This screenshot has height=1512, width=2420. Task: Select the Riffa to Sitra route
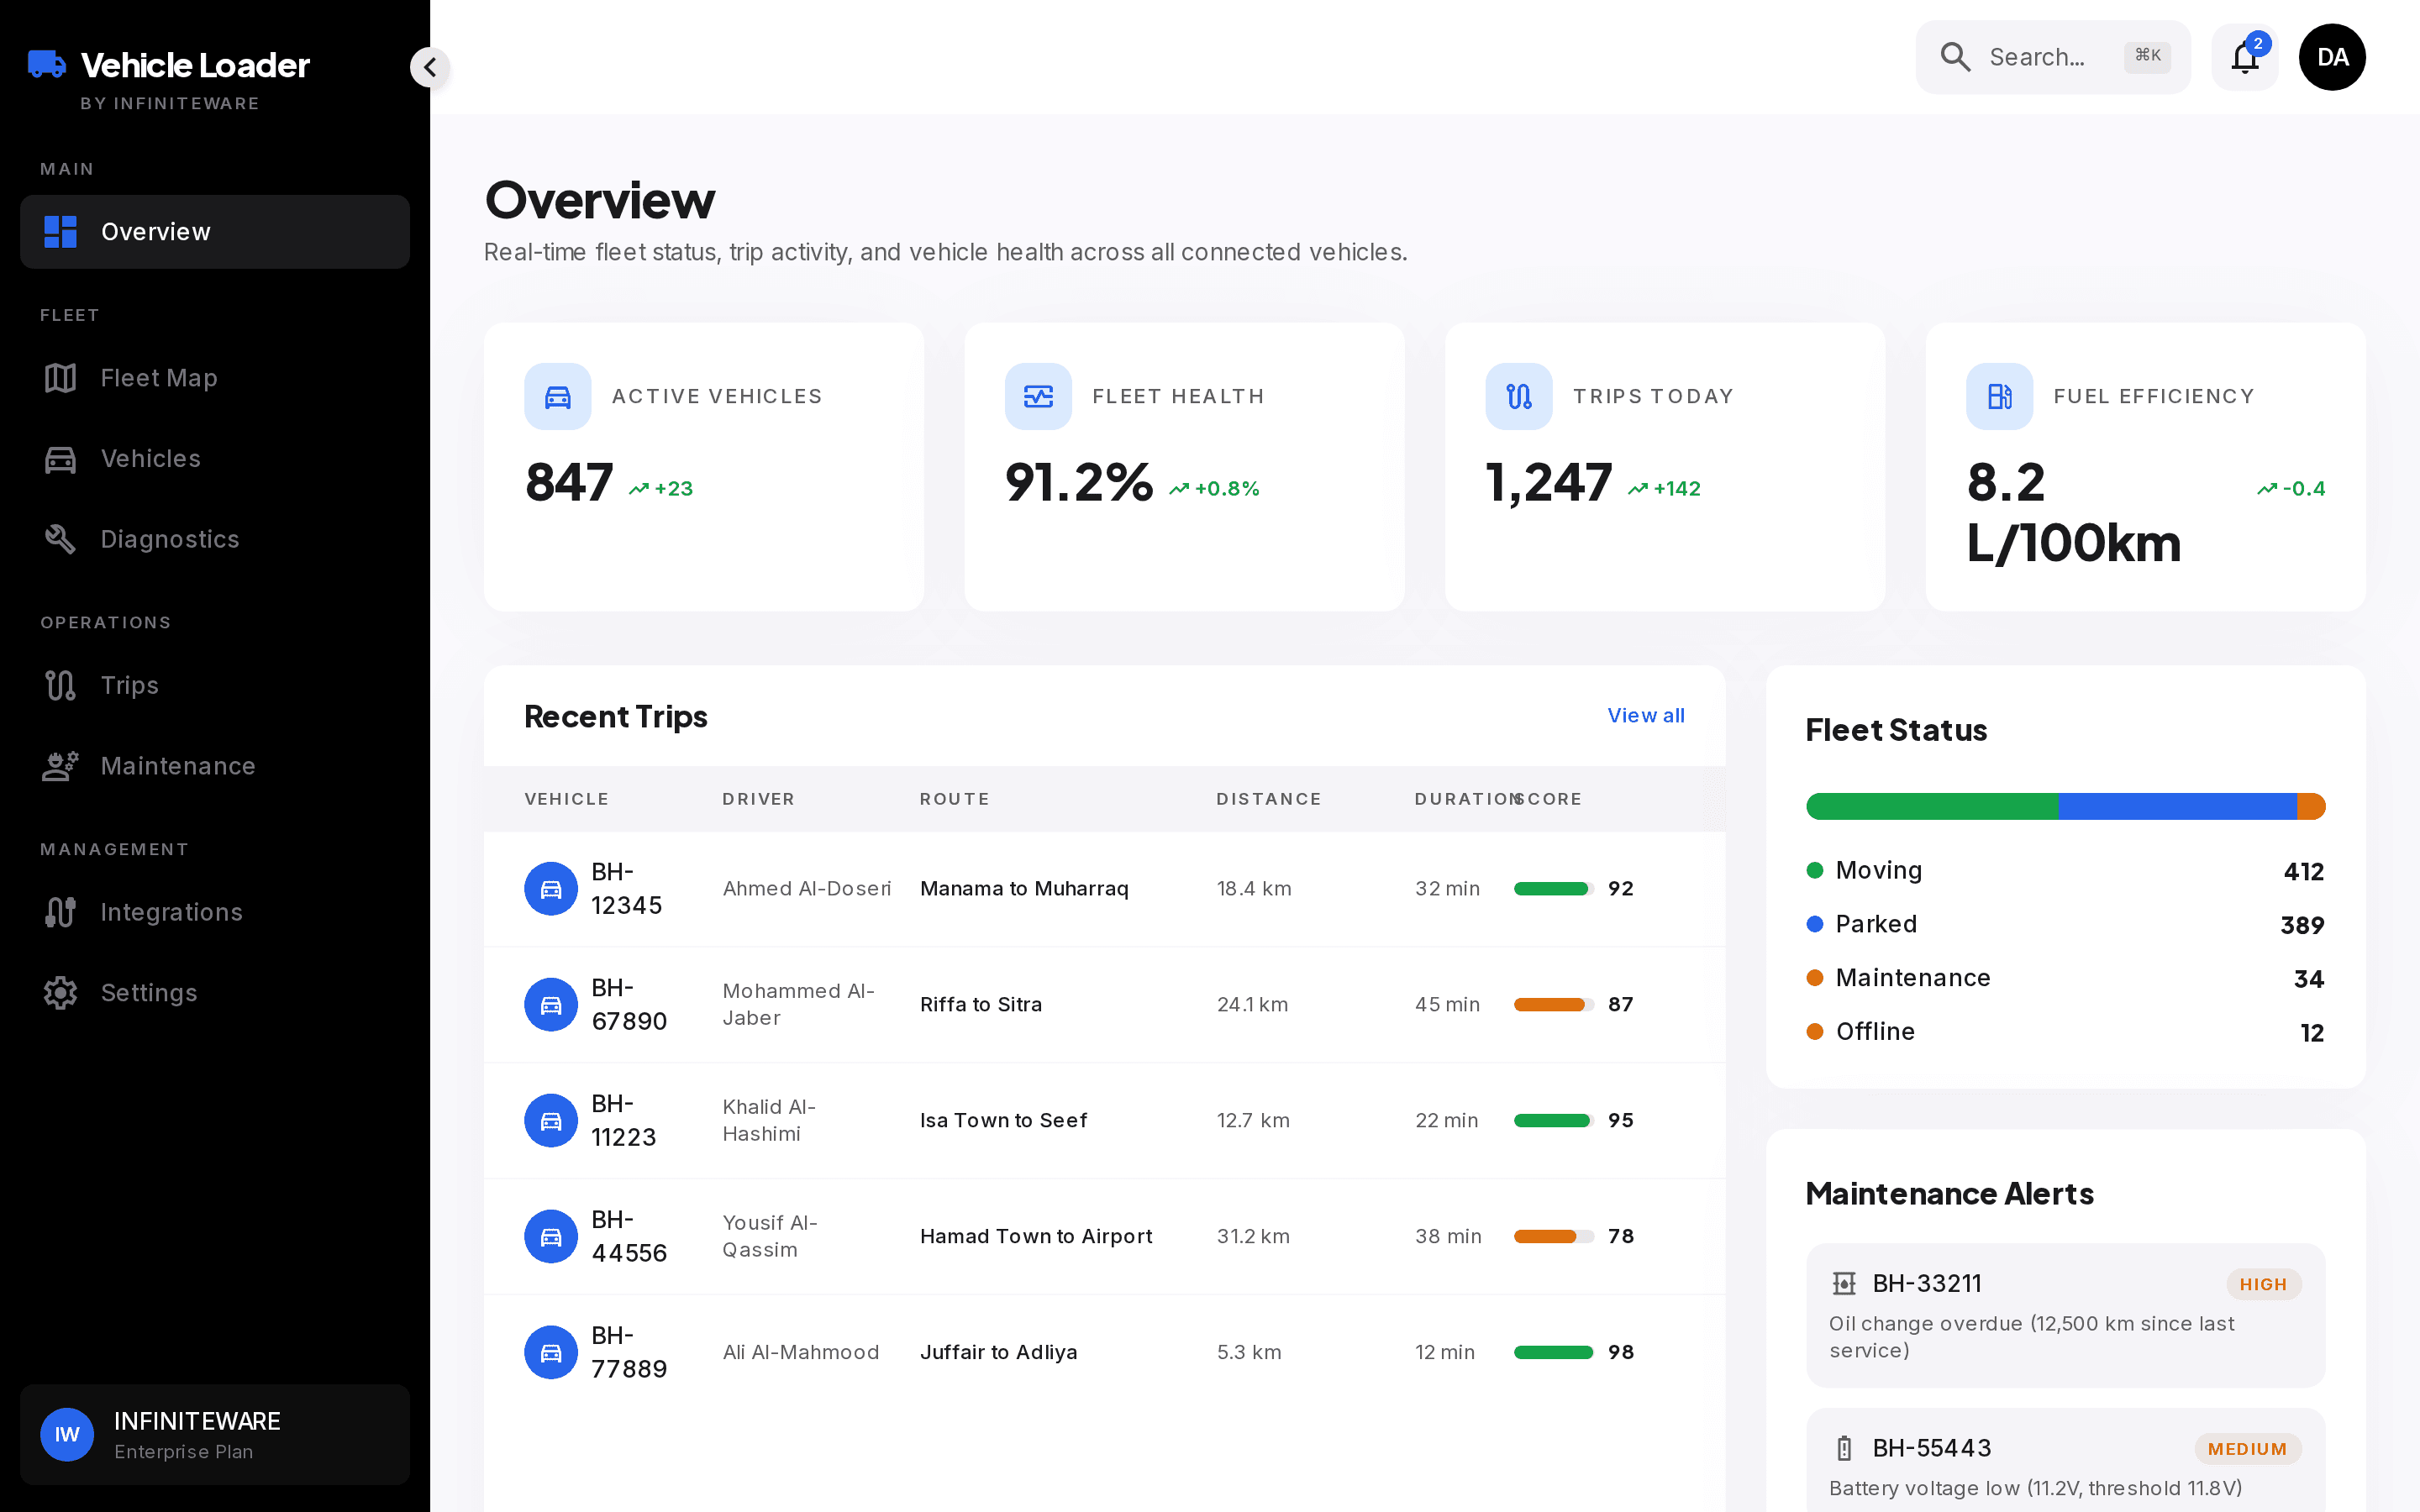pos(981,1005)
